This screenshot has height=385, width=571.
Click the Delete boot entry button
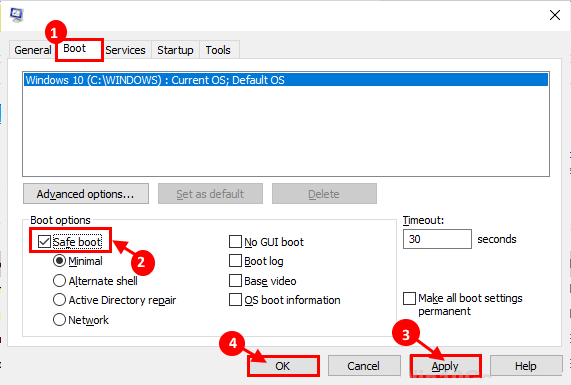pyautogui.click(x=324, y=194)
